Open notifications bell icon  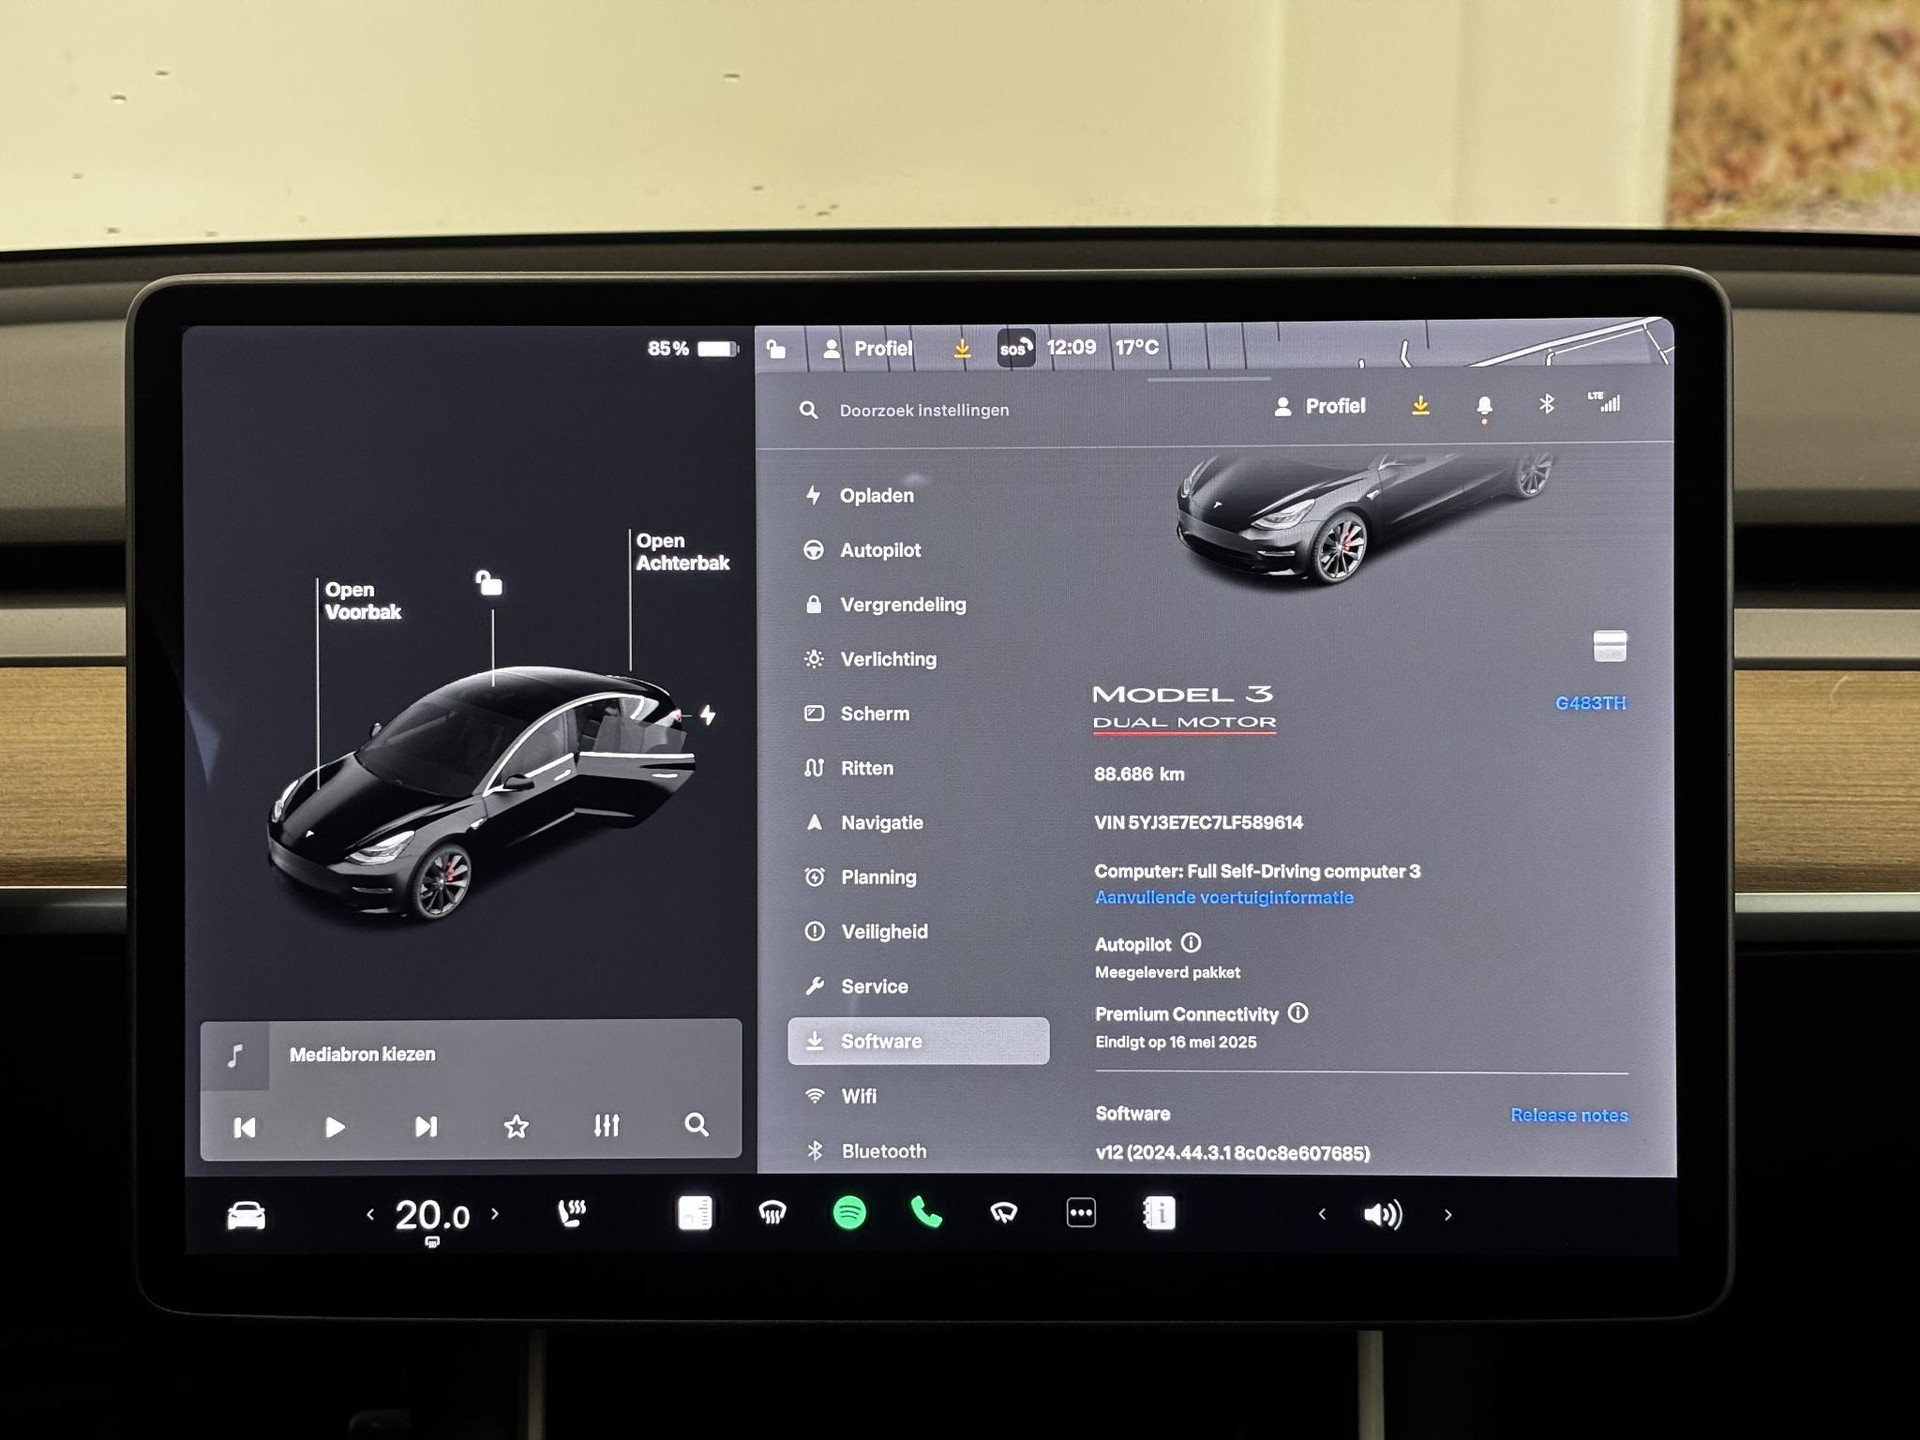(x=1484, y=406)
